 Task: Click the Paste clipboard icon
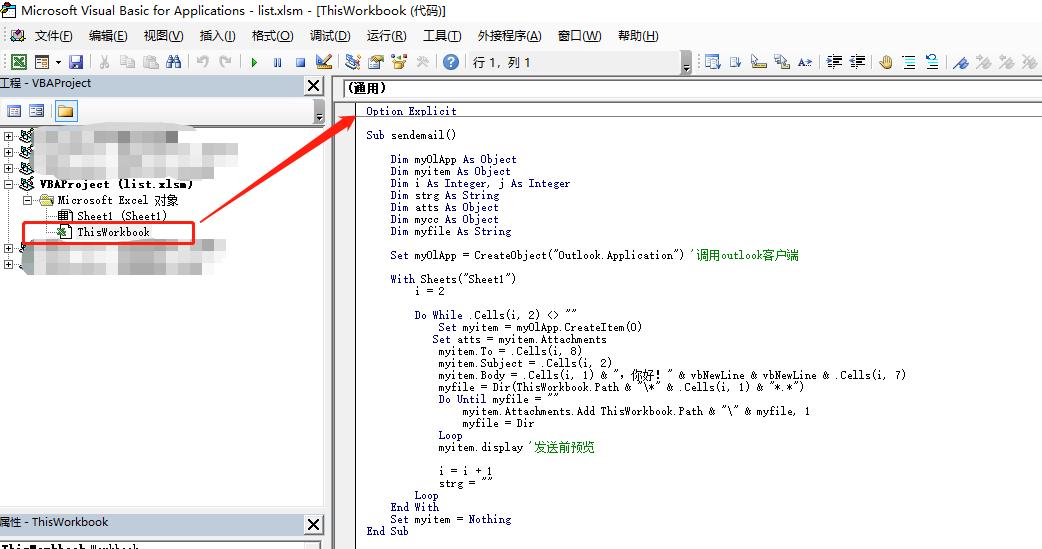pyautogui.click(x=151, y=62)
